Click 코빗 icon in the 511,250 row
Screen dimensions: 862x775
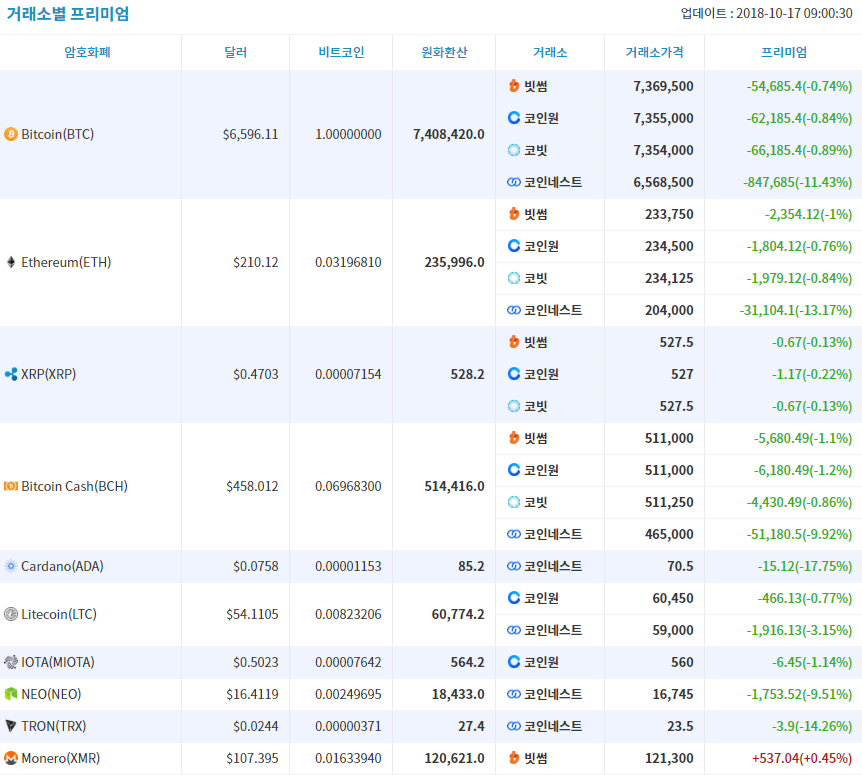(514, 502)
